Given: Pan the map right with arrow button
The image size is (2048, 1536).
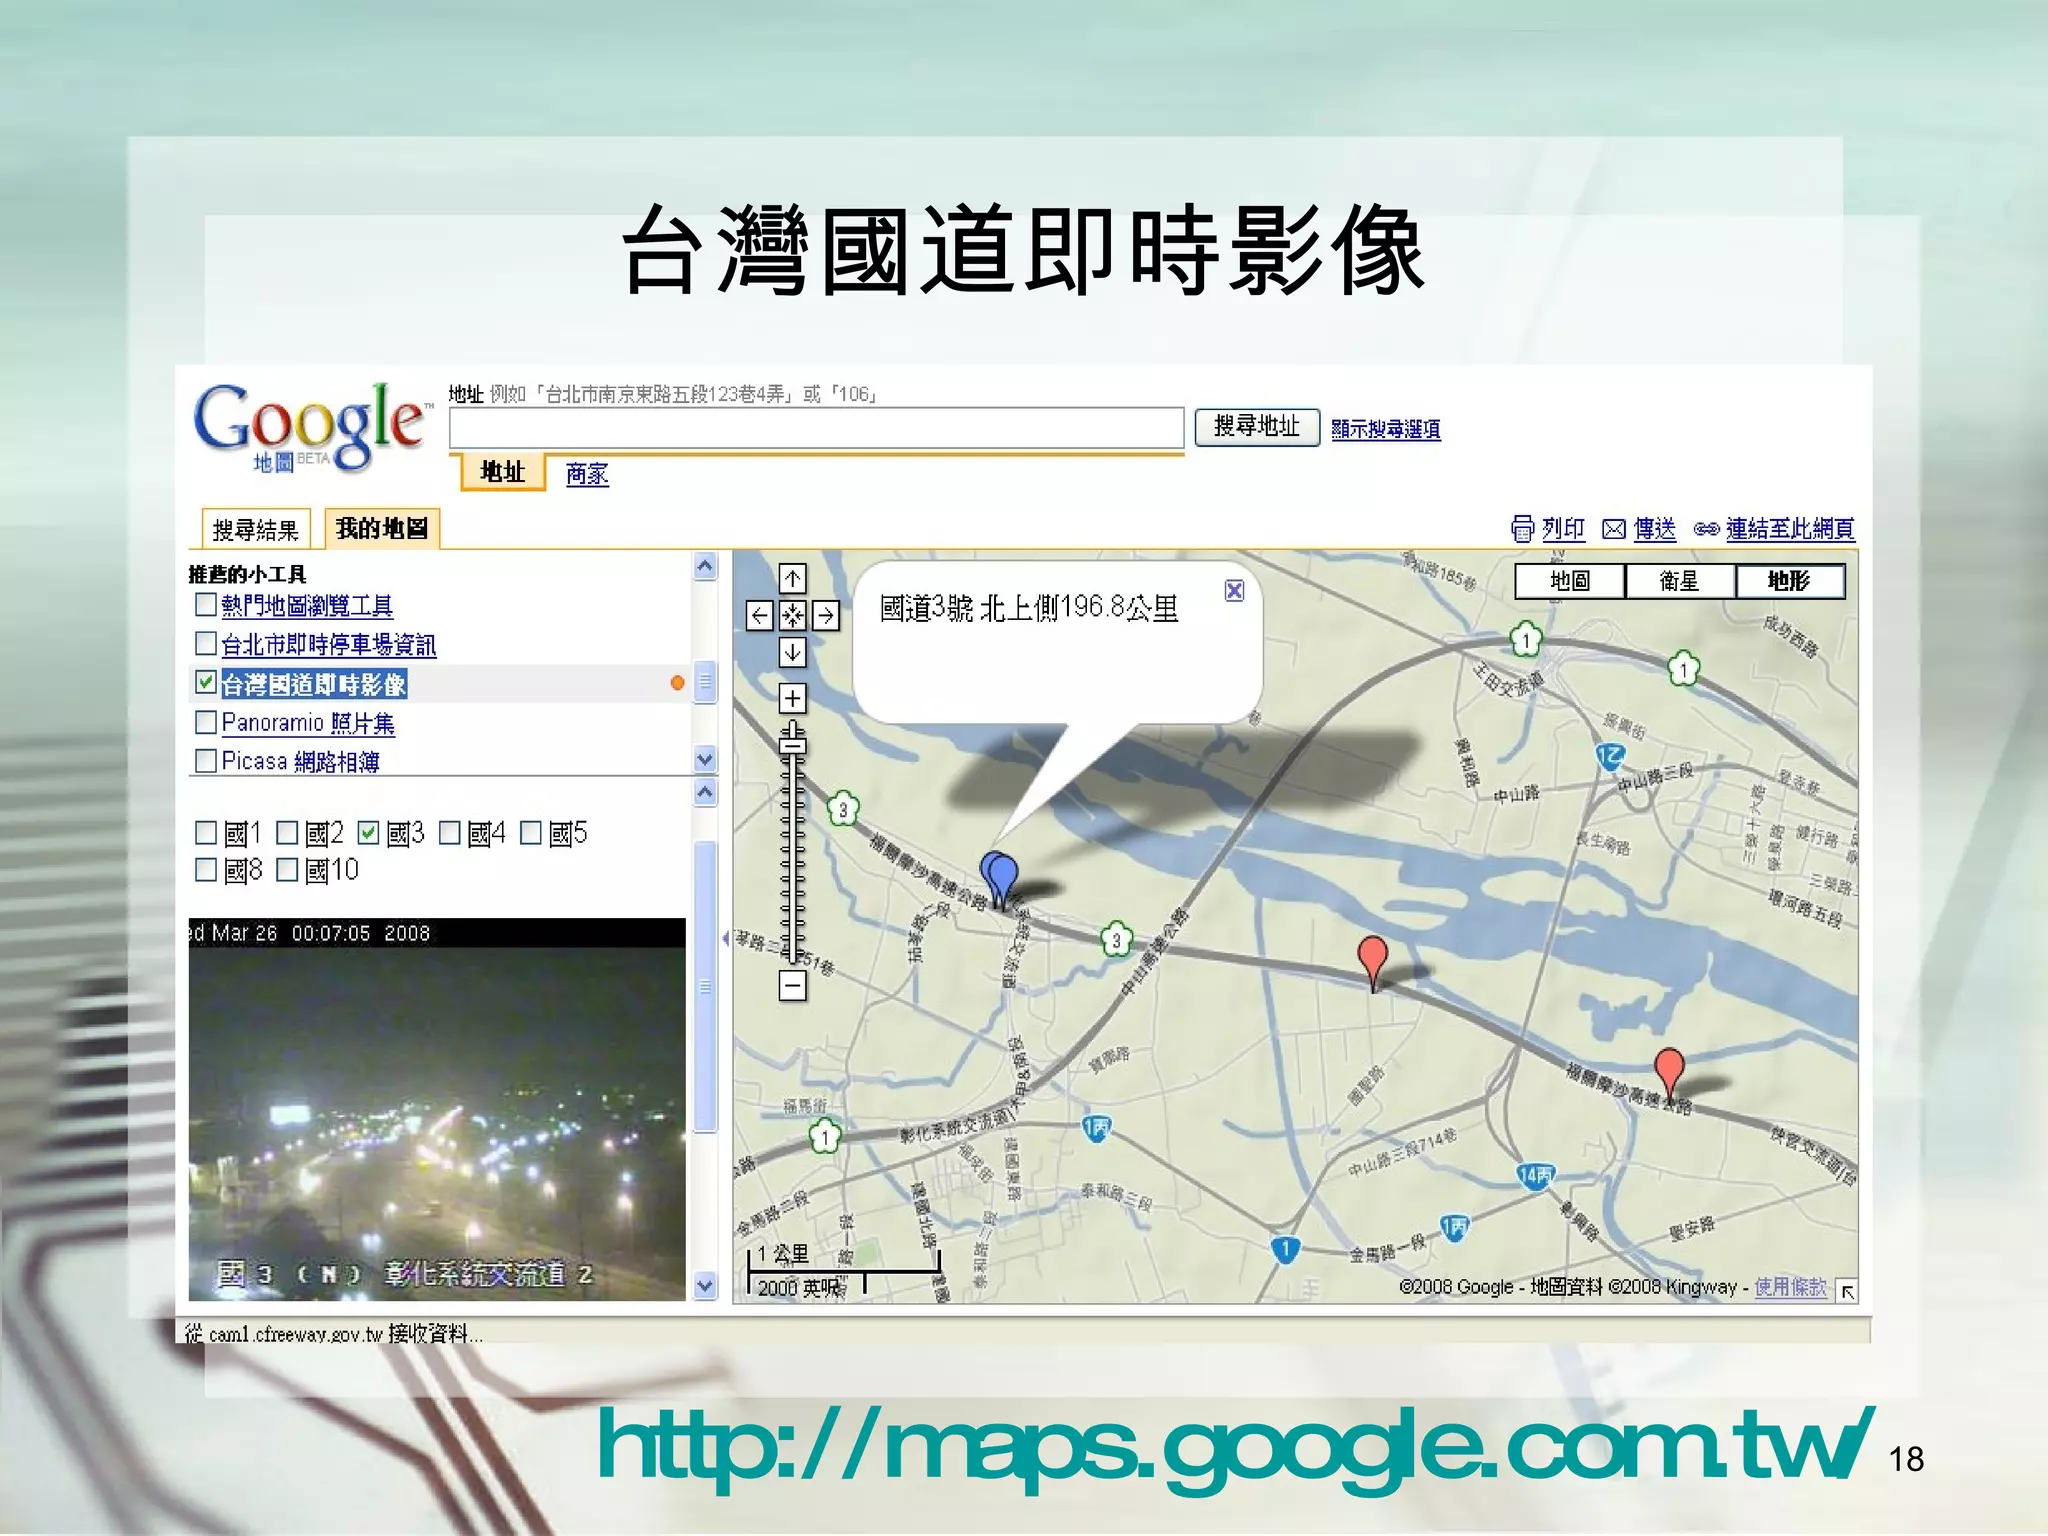Looking at the screenshot, I should [825, 615].
